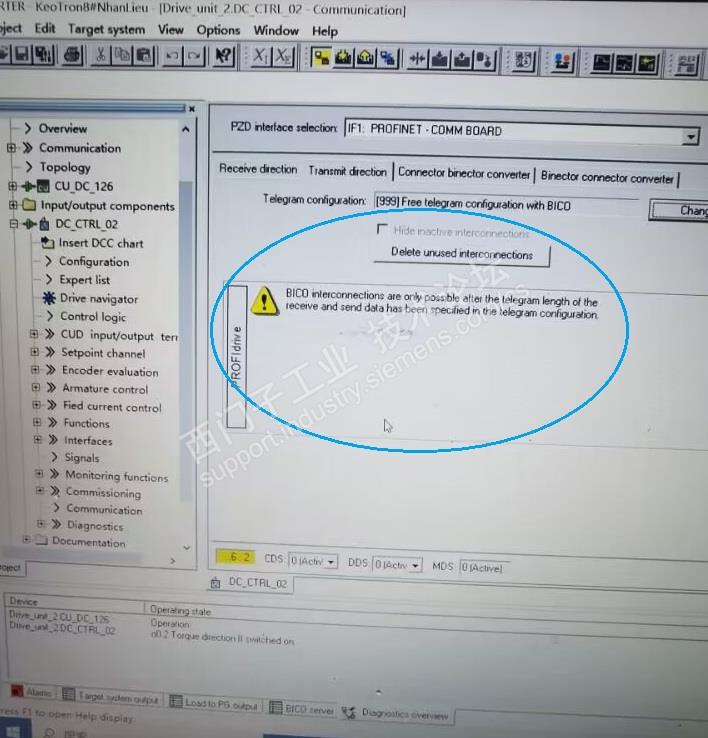Viewport: 708px width, 738px height.
Task: Expand the CU_DC_126 tree node
Action: (x=13, y=186)
